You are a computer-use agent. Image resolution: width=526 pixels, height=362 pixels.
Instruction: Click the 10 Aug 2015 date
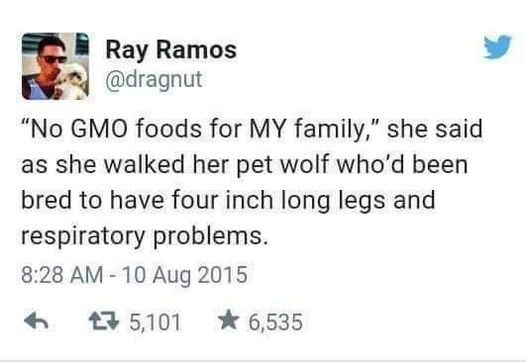point(185,275)
